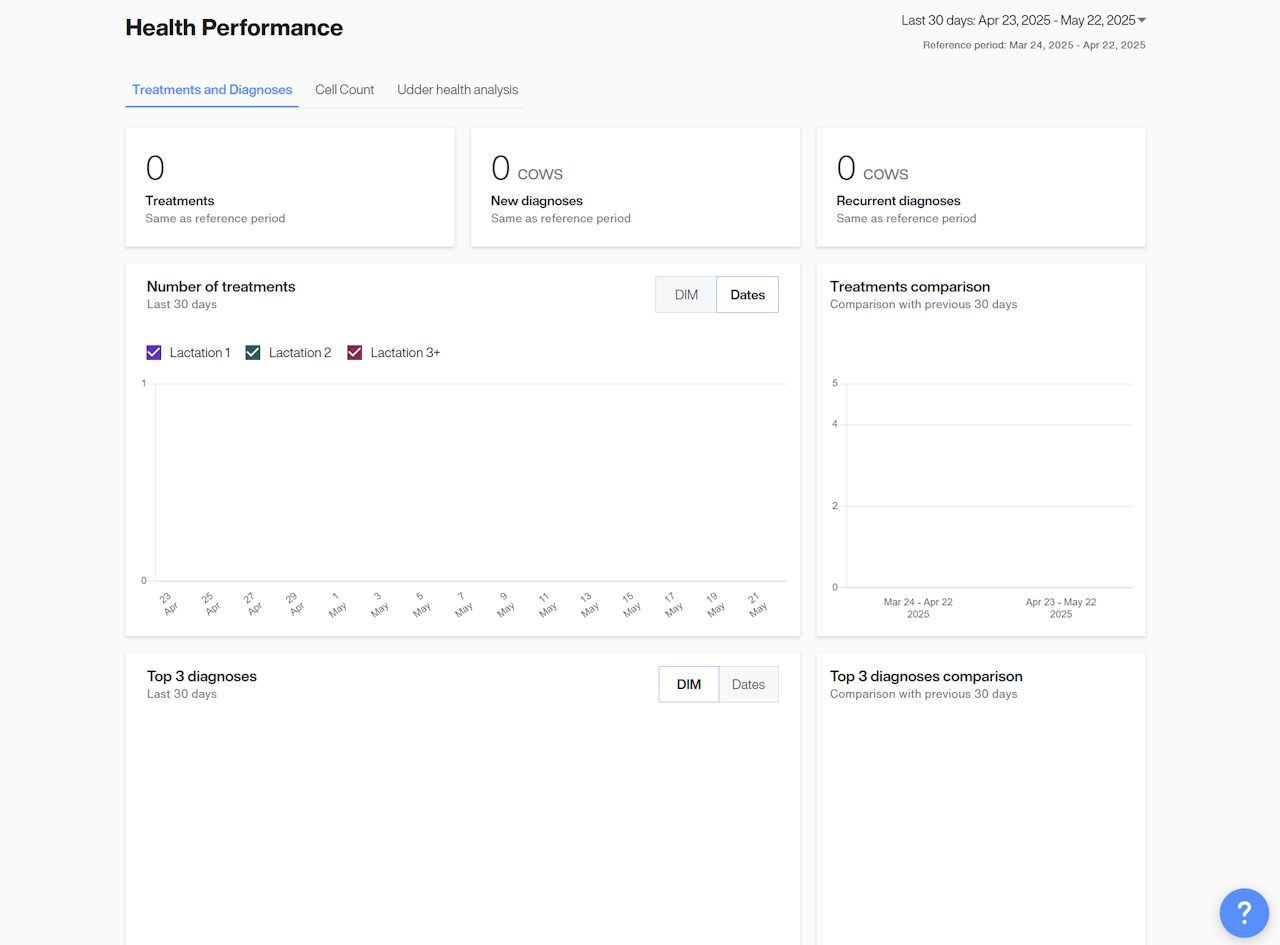Toggle the Lactation 2 checkbox
Screen dimensions: 1280x945
pos(253,353)
